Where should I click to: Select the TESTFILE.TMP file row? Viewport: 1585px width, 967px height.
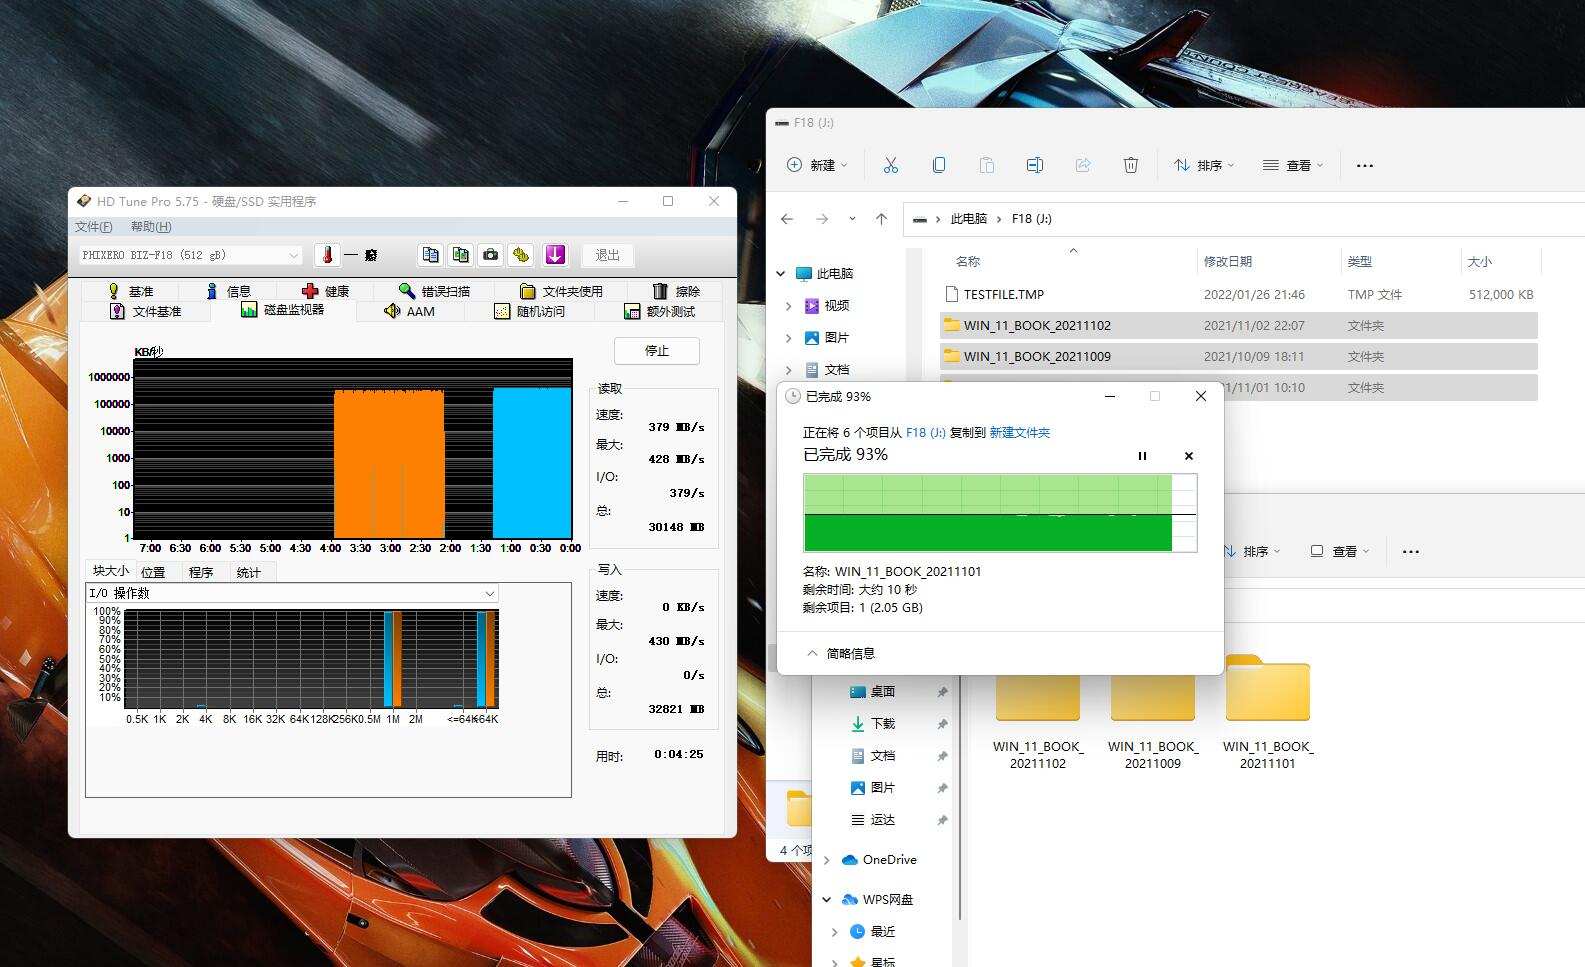(x=1239, y=294)
